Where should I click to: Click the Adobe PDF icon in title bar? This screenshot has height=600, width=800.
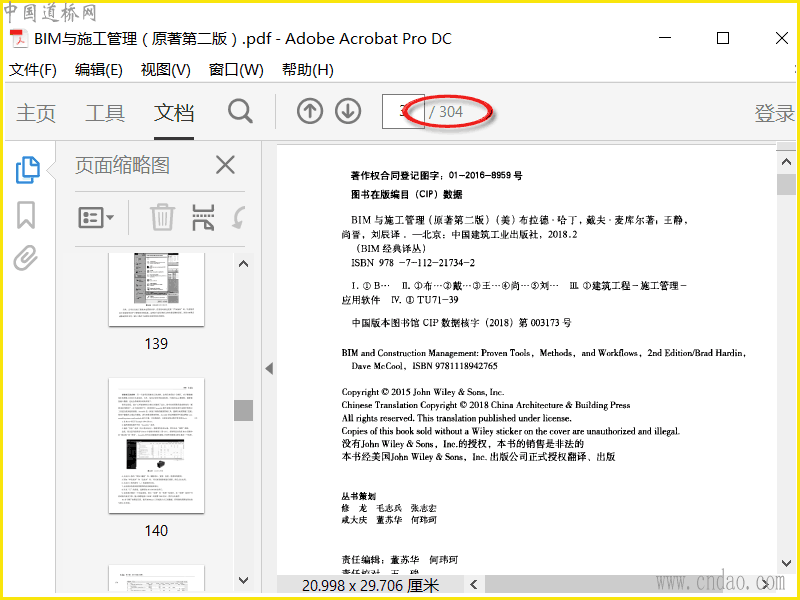point(19,39)
